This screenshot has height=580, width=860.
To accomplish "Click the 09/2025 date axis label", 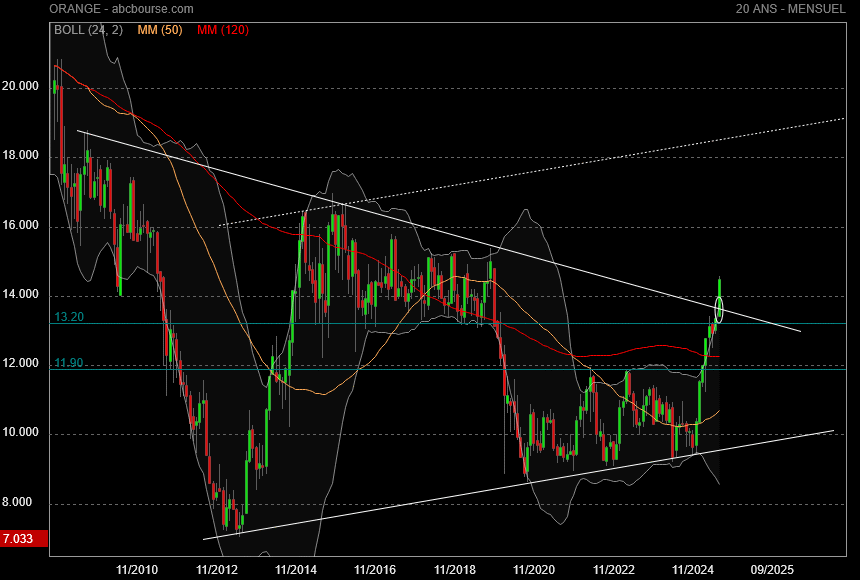I will [x=772, y=570].
